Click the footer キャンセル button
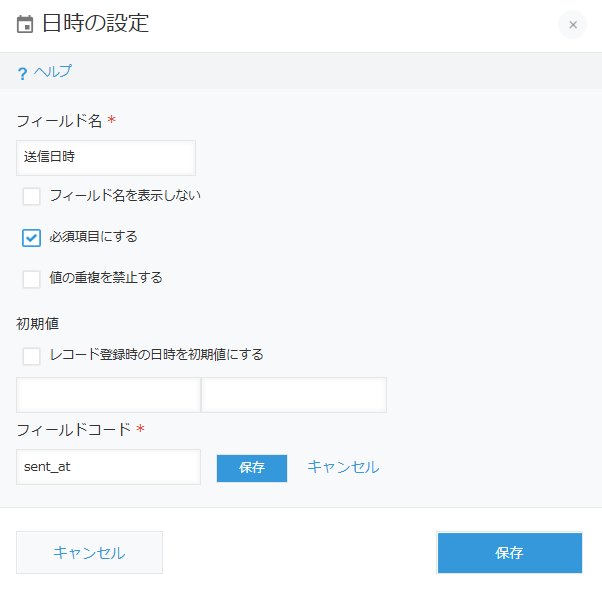The width and height of the screenshot is (602, 589). point(89,553)
